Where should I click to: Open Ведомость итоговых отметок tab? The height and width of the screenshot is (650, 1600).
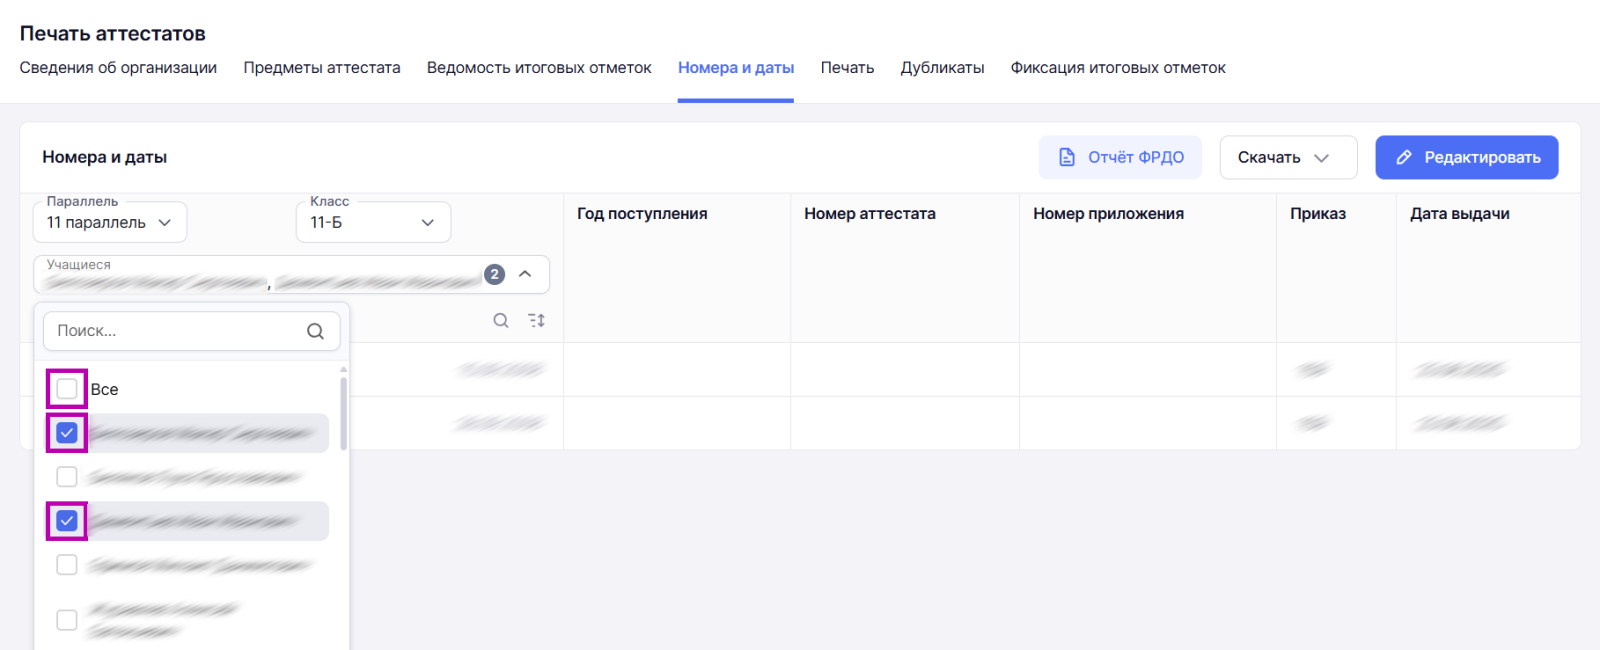tap(539, 68)
